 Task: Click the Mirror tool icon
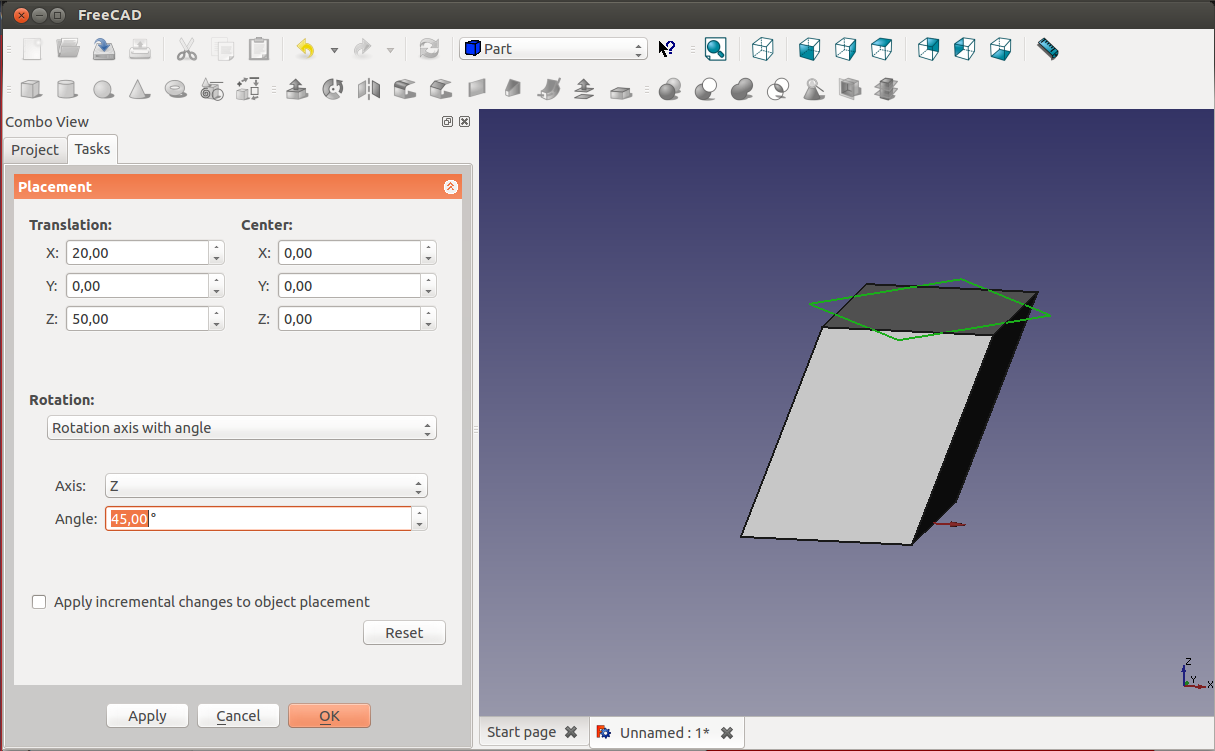tap(369, 89)
